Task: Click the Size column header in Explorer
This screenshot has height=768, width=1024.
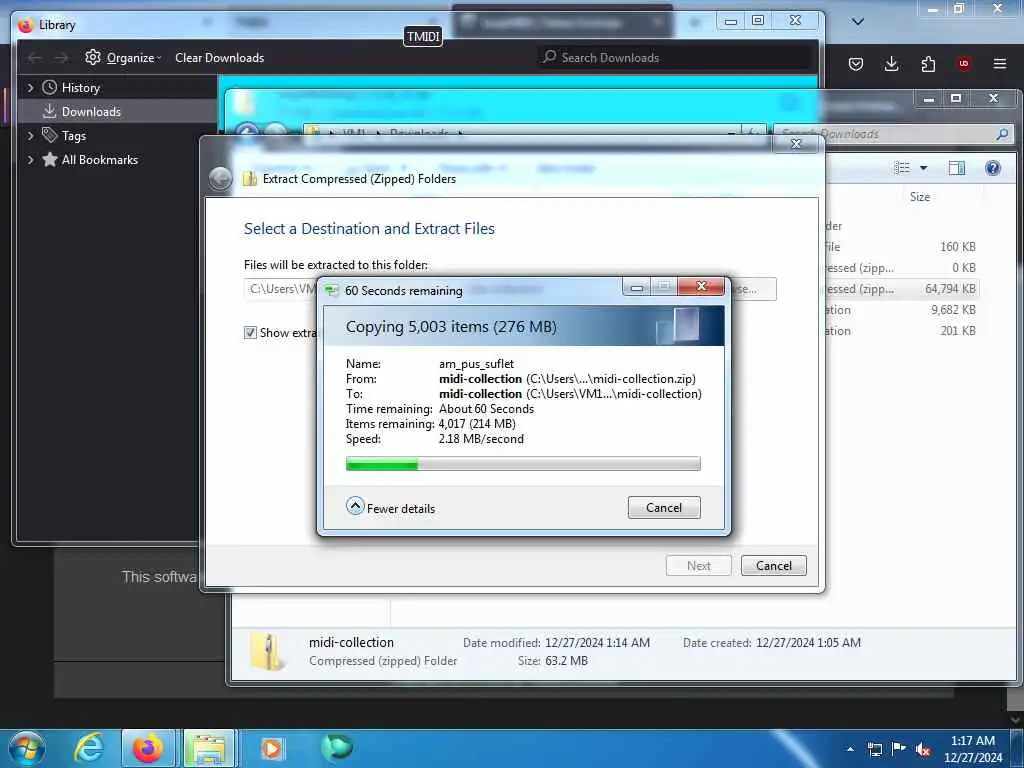Action: coord(920,197)
